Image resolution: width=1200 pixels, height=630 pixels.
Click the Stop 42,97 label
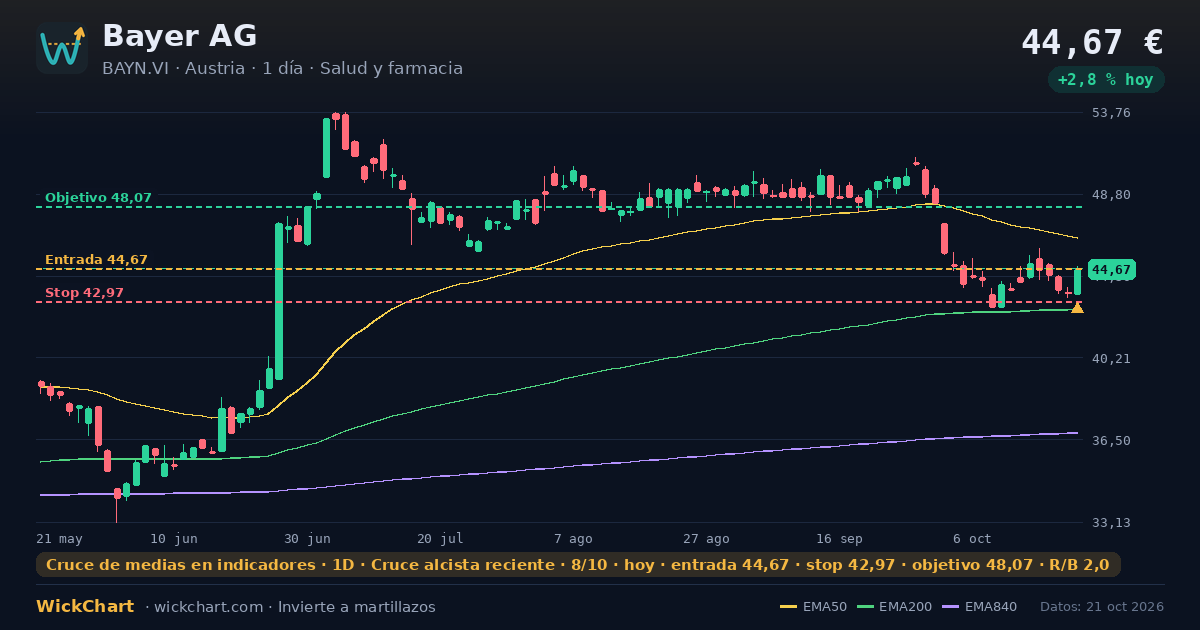coord(84,293)
